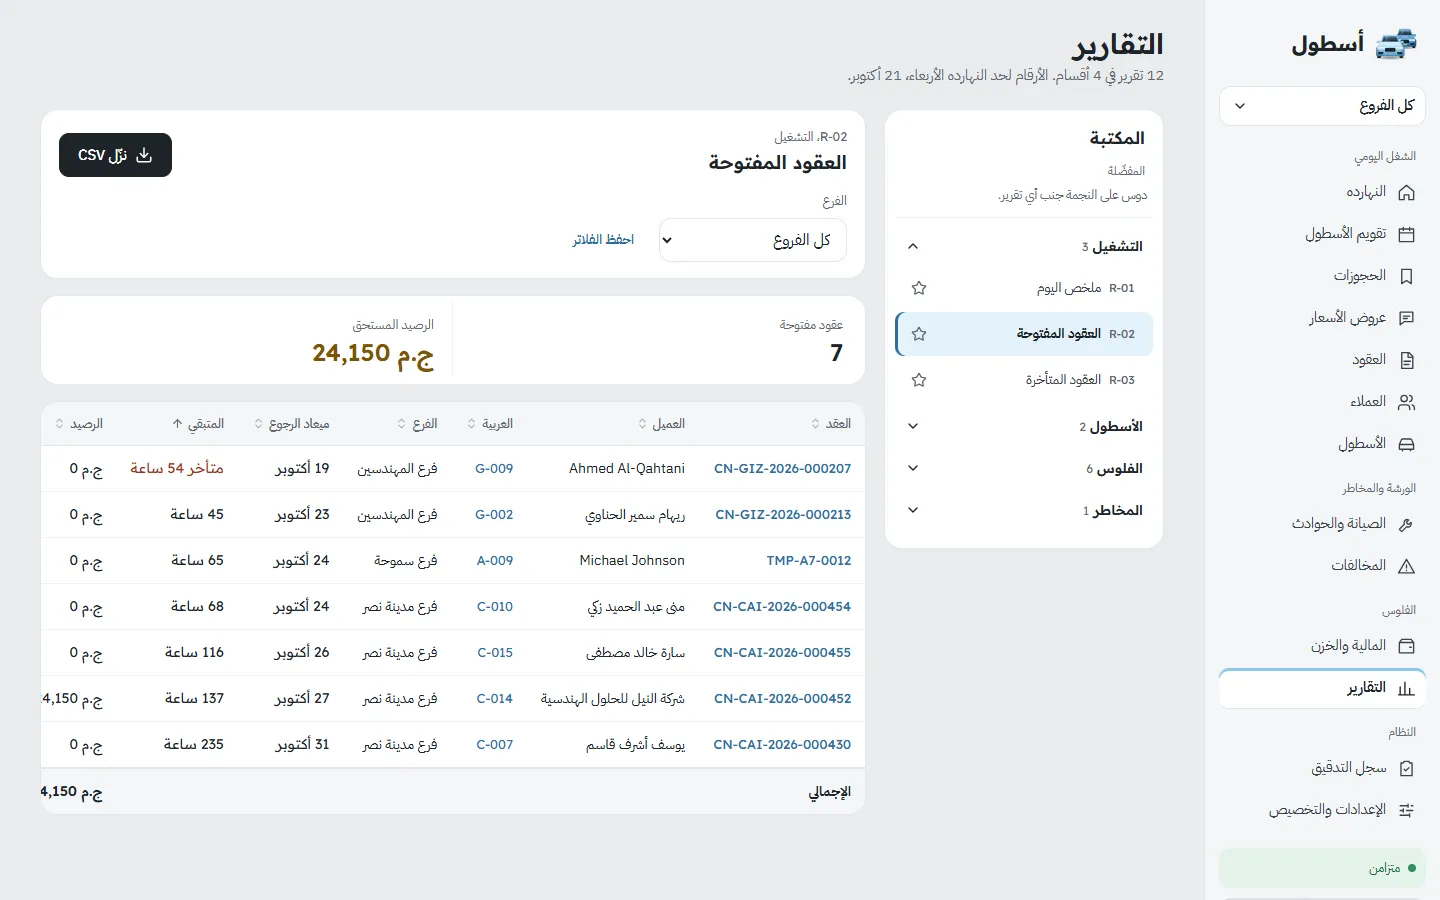Sort by ميعاد الرجوع column header

[x=292, y=424]
